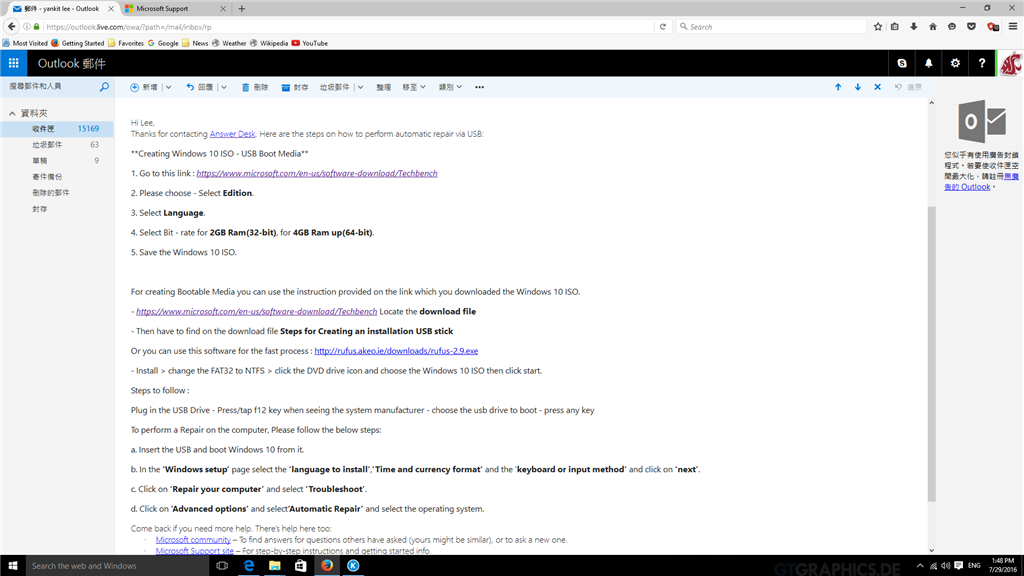Screen dimensions: 1024x576
Task: Reload the page
Action: [663, 27]
